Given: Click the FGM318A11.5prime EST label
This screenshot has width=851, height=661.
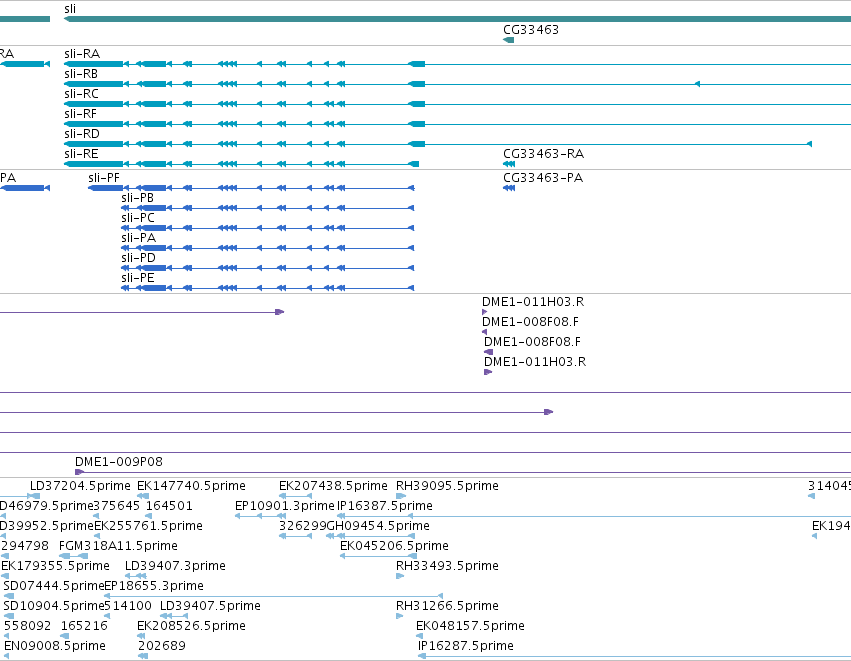Looking at the screenshot, I should tap(118, 546).
